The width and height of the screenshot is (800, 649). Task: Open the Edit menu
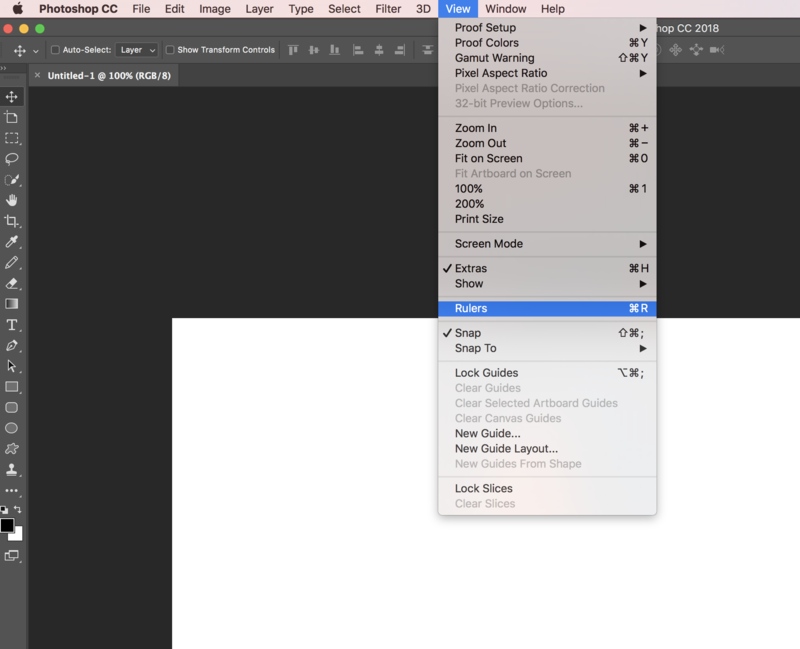point(174,9)
